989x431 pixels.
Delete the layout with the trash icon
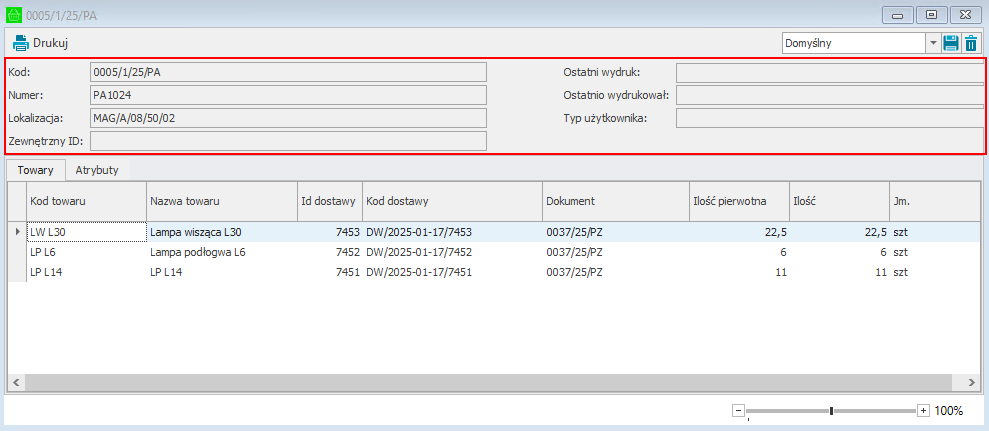(971, 43)
